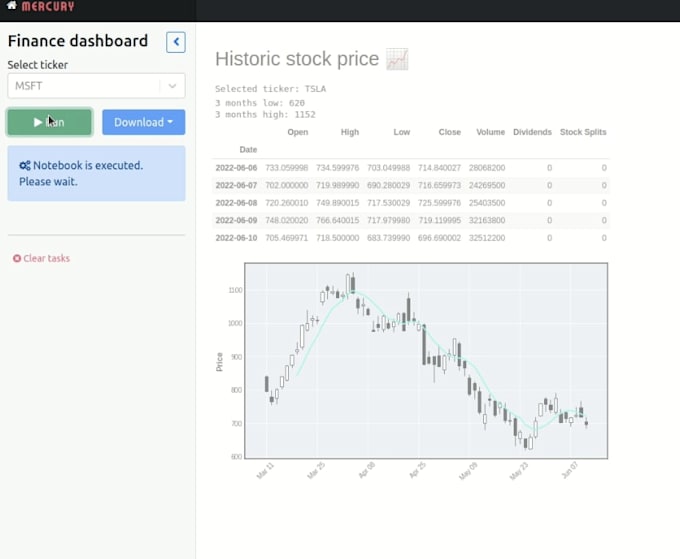Click the gears icon in the notebook status box
Image resolution: width=680 pixels, height=559 pixels.
pos(25,165)
